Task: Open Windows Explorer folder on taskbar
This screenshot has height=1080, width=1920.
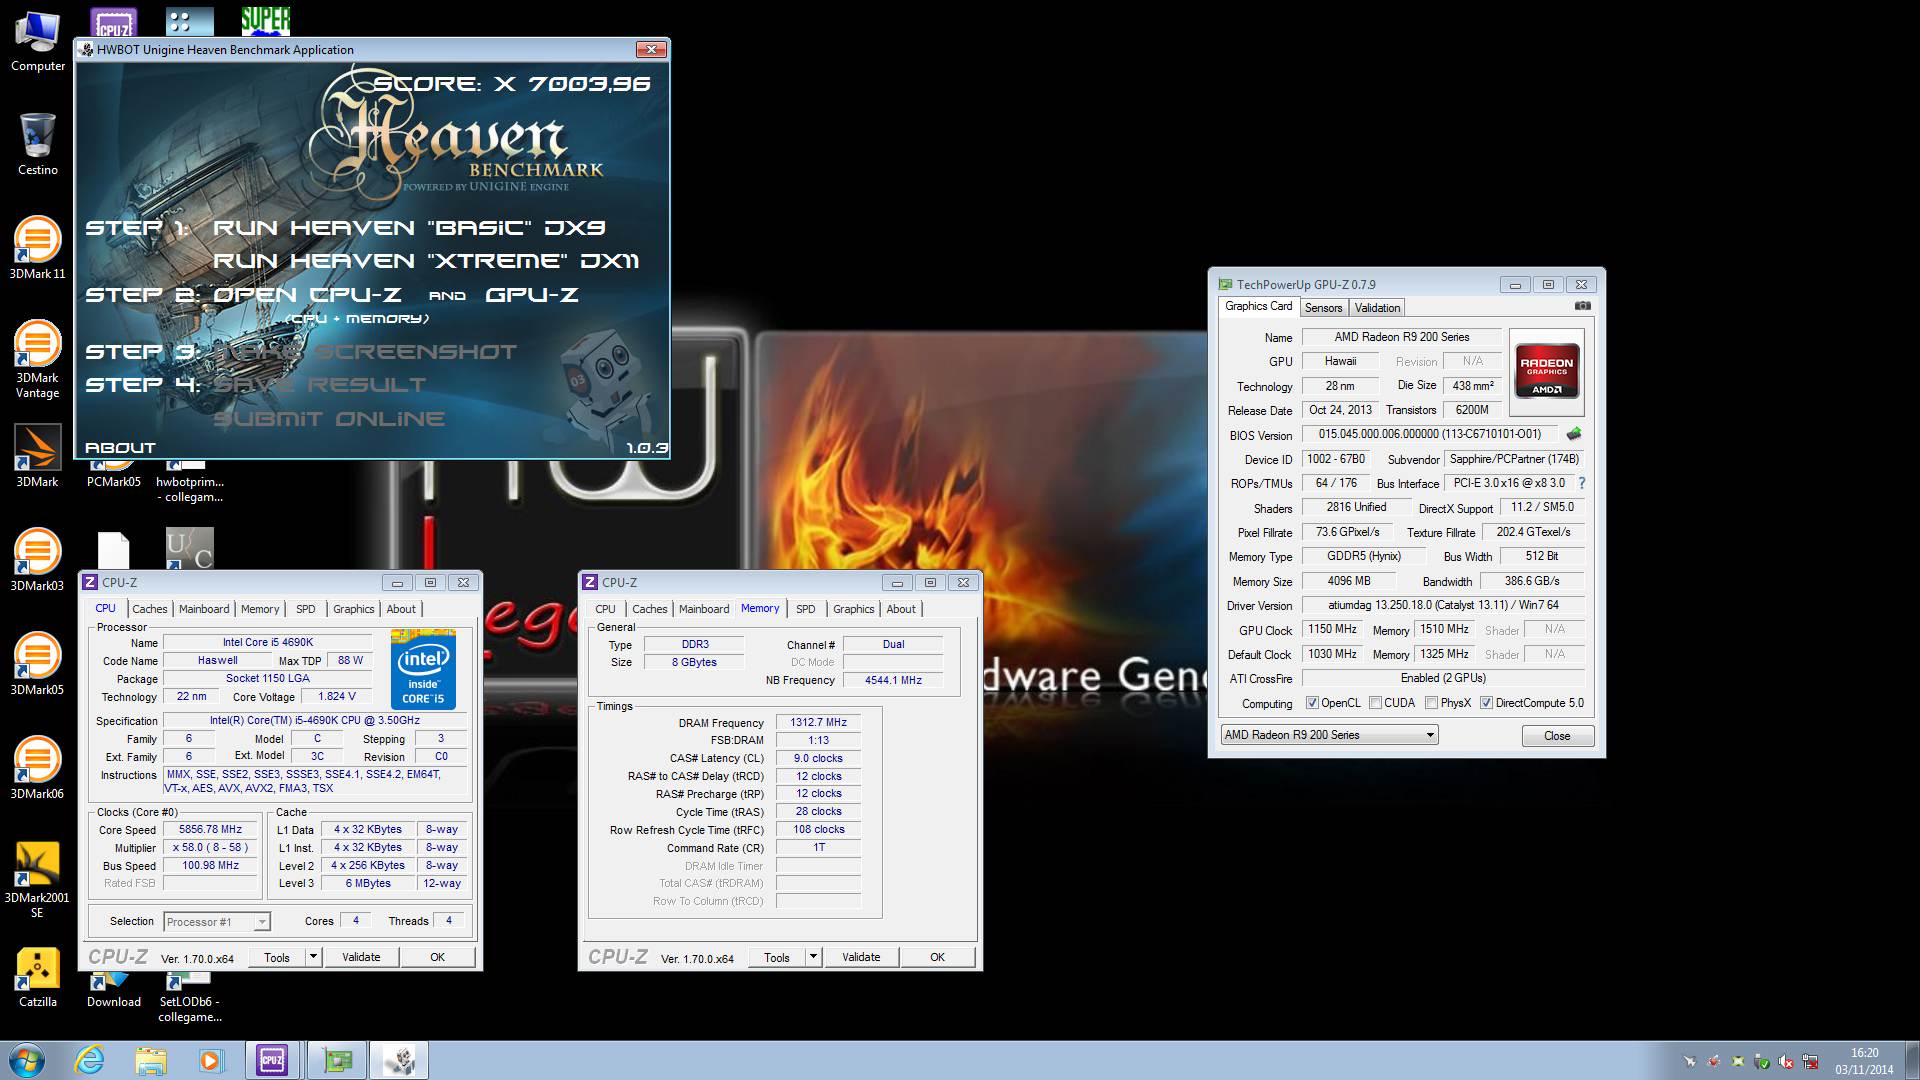Action: 151,1060
